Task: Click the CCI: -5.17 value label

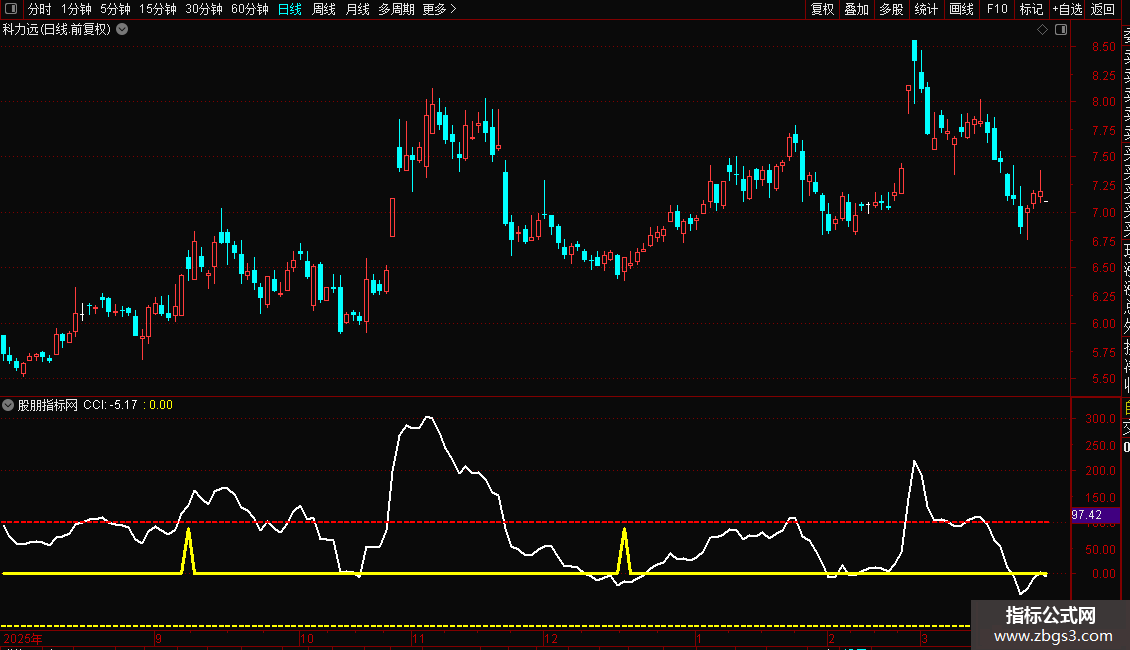Action: point(110,405)
